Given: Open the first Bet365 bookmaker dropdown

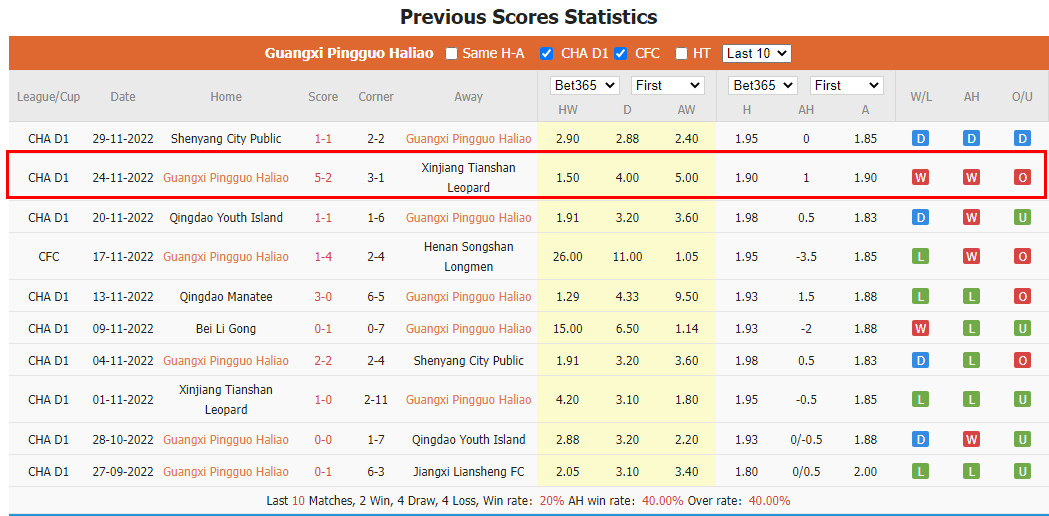Looking at the screenshot, I should [x=585, y=85].
